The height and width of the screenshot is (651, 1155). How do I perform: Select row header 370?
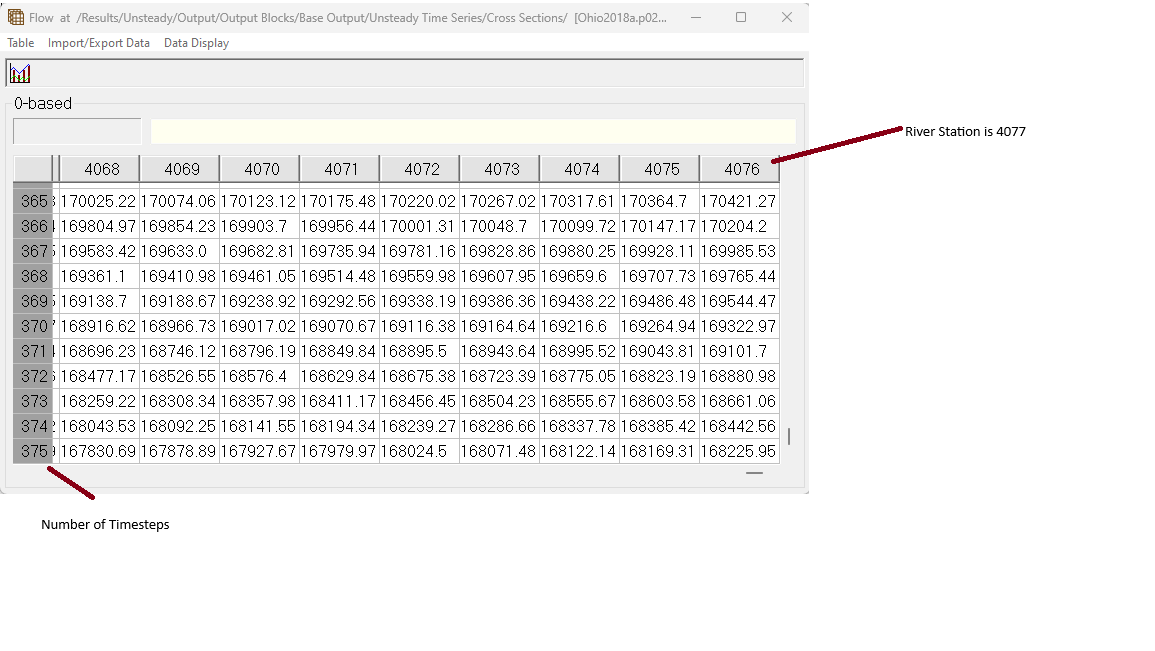pyautogui.click(x=33, y=326)
